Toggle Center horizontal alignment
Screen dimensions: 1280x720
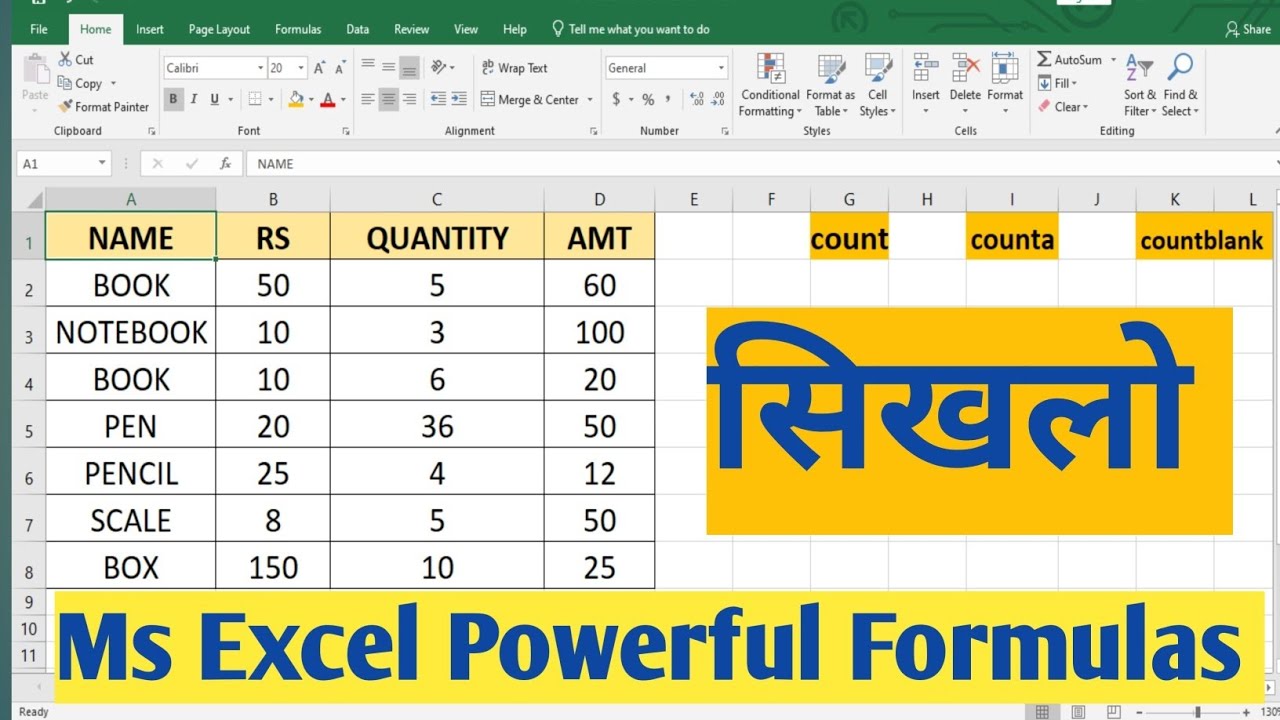388,99
